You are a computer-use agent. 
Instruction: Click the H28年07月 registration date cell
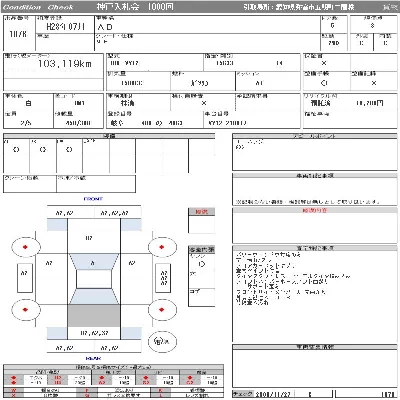pos(65,26)
